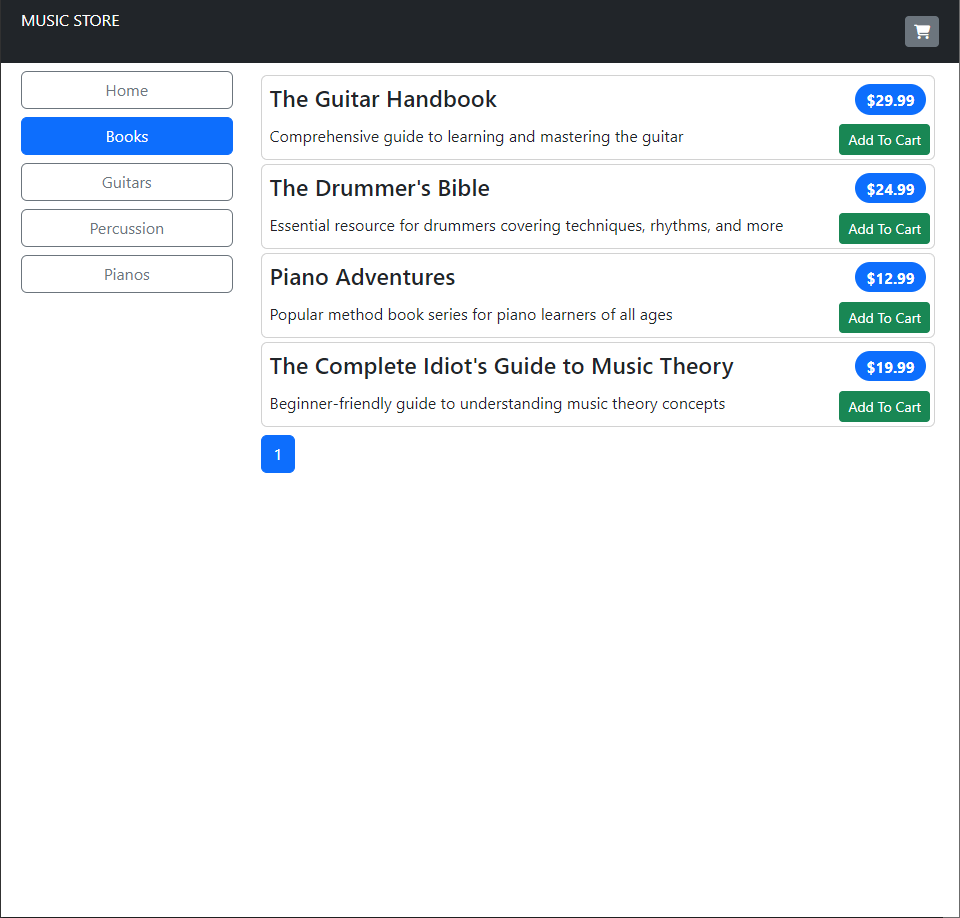Screen dimensions: 960x918
Task: Select the Piano Adventures title
Action: point(362,277)
